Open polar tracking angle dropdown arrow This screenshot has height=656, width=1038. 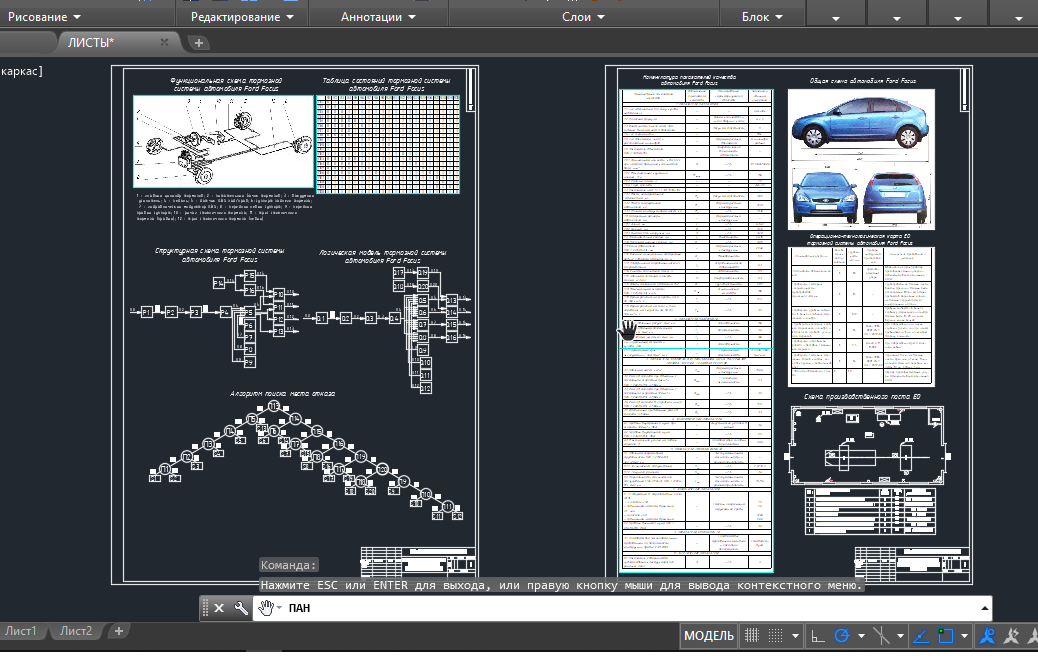pos(861,636)
